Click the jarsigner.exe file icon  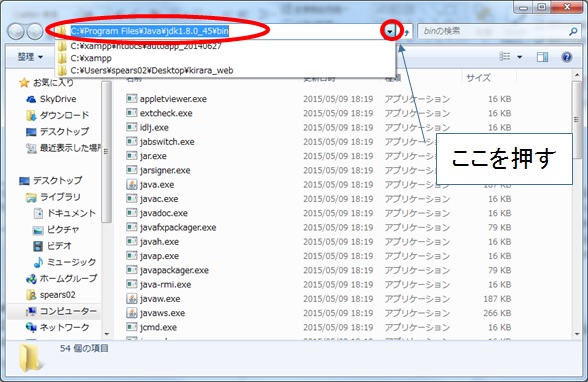(132, 170)
